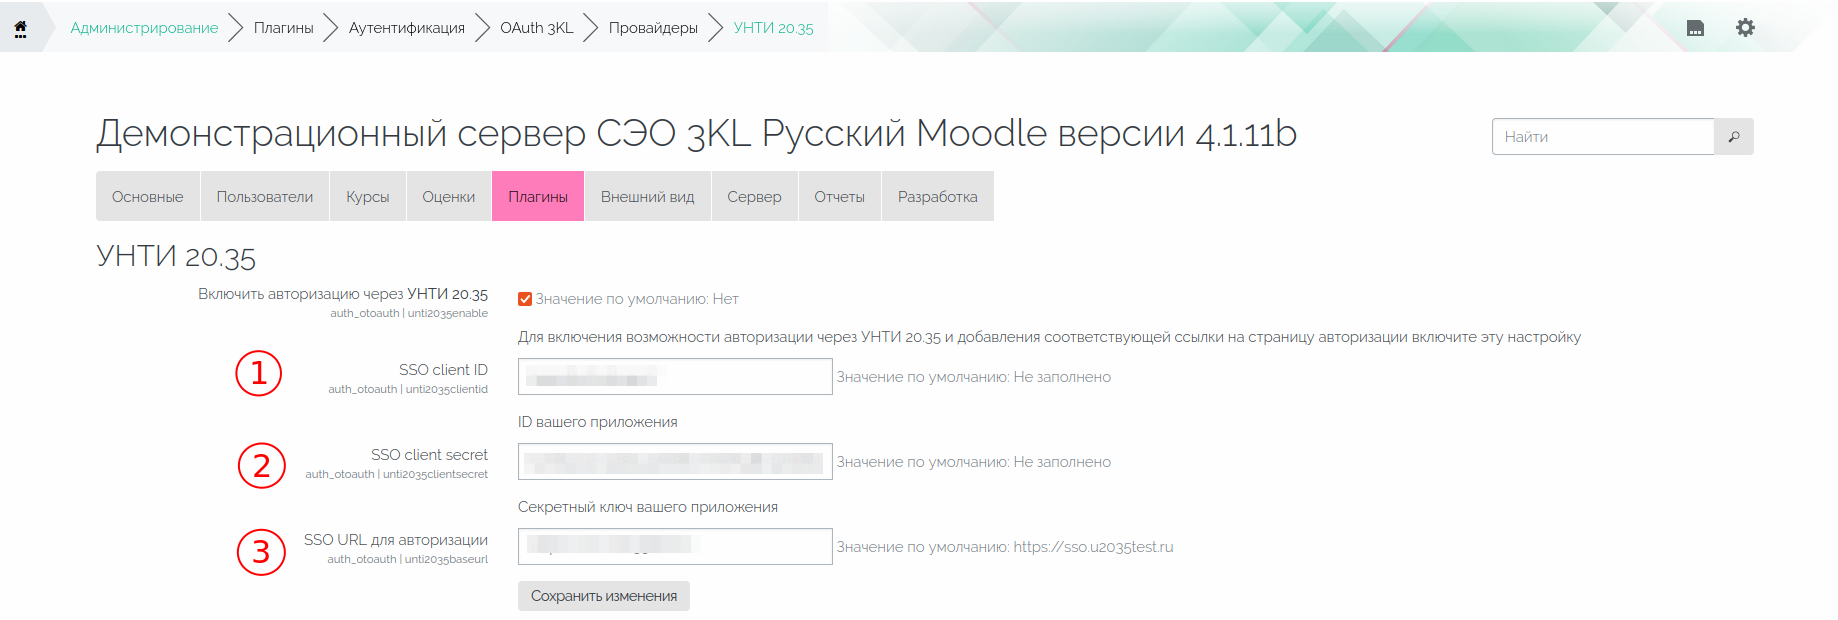Click the 'SSO client secret' label
The width and height of the screenshot is (1838, 620).
[x=429, y=455]
